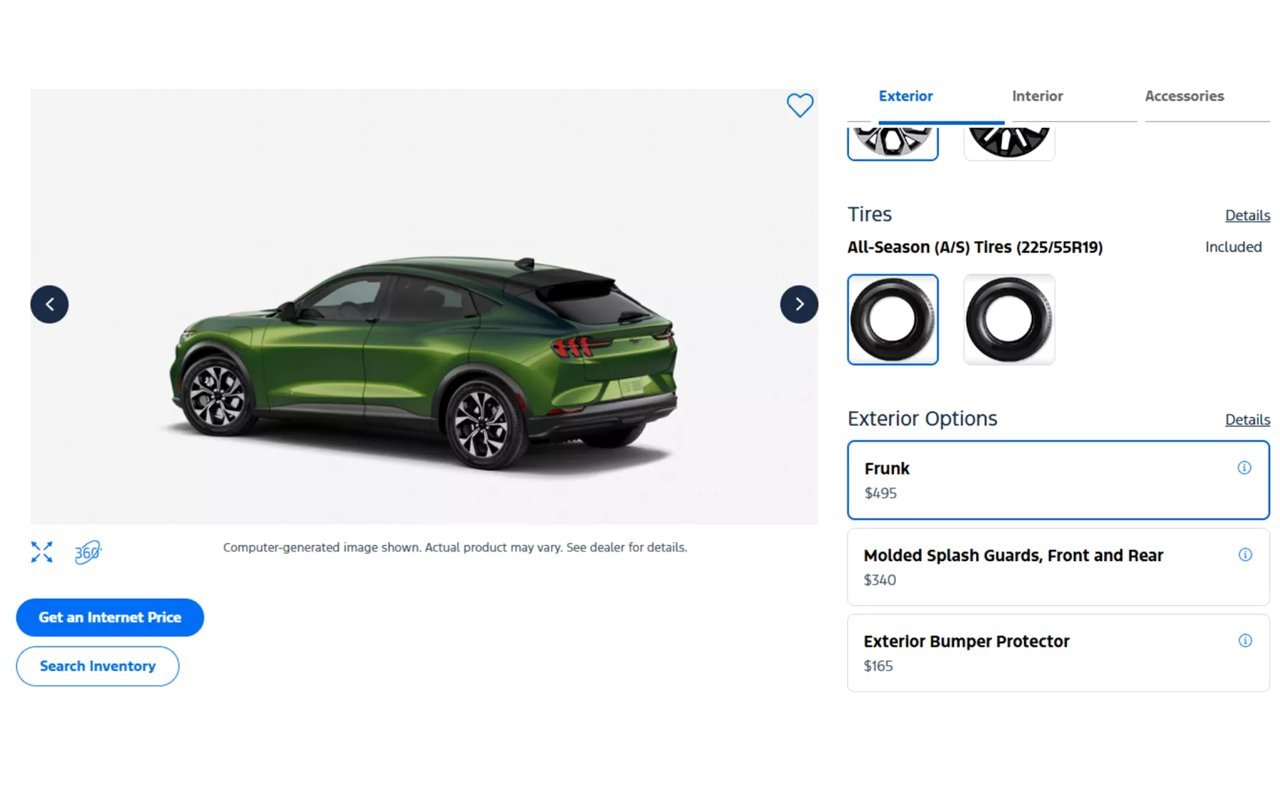Screen dimensions: 1280x800
Task: Expand Details for the Tires section
Action: [x=1247, y=215]
